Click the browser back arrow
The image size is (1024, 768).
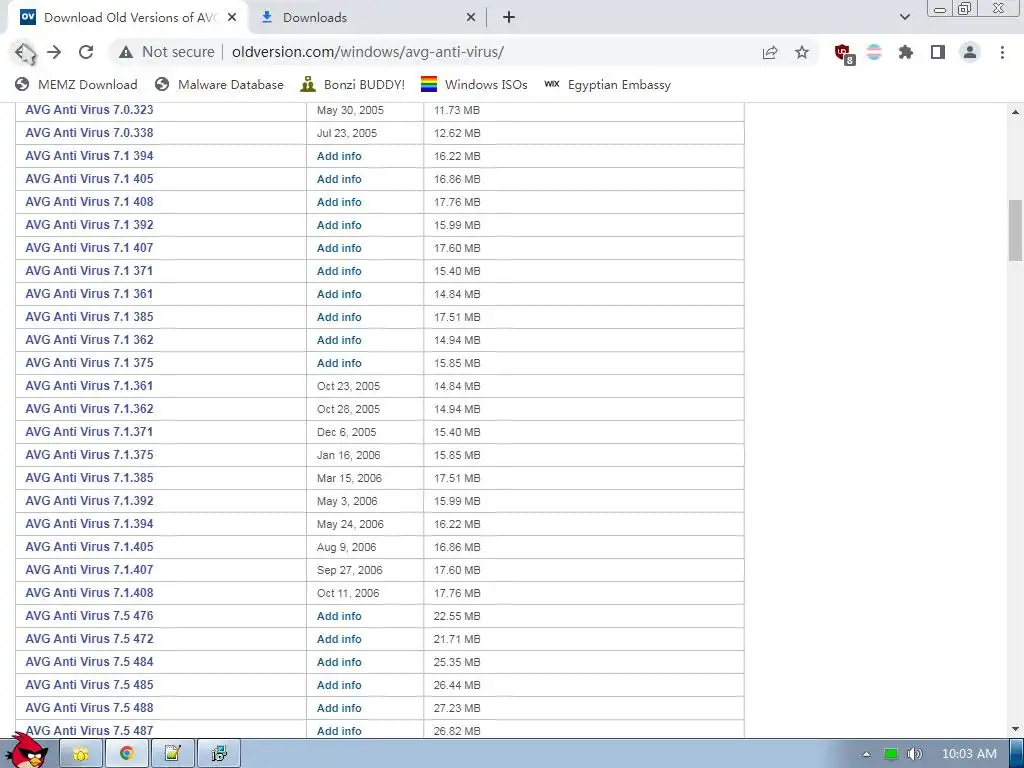(x=25, y=52)
